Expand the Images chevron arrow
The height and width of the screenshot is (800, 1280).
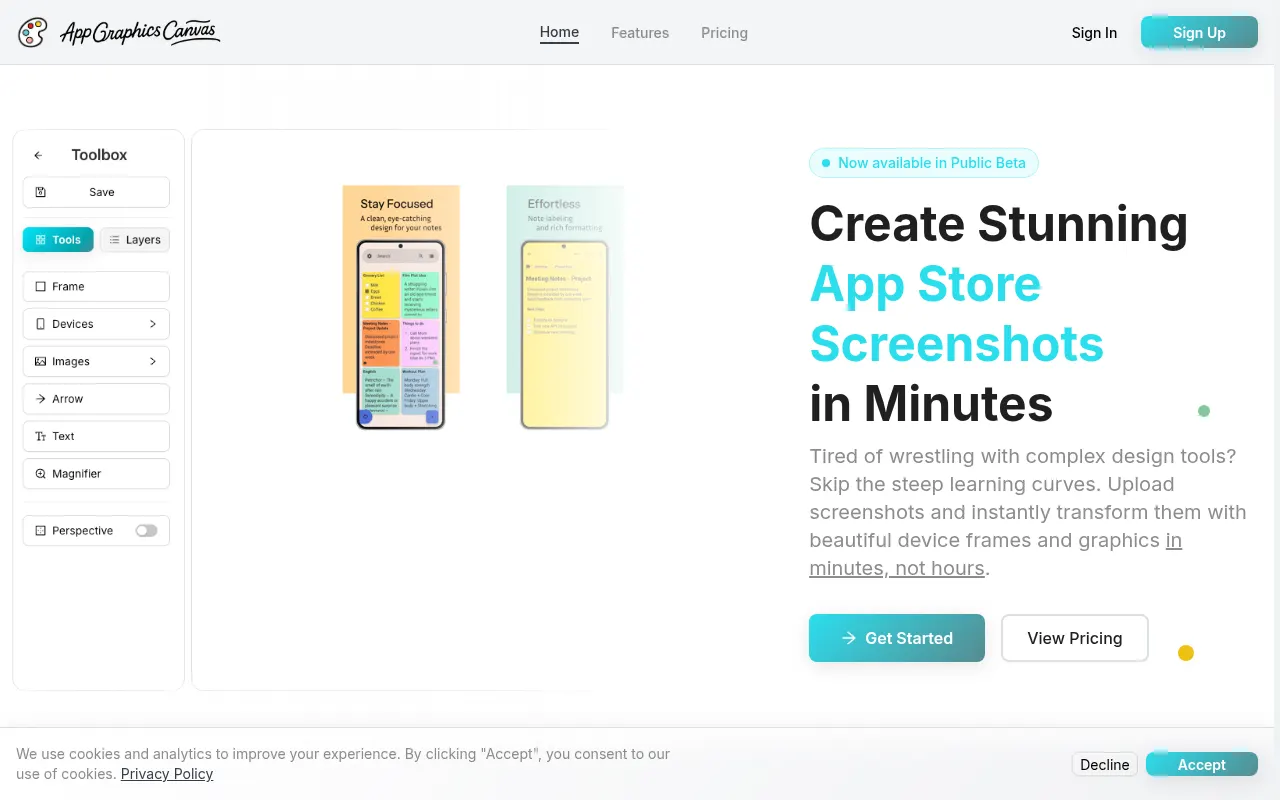pos(153,361)
